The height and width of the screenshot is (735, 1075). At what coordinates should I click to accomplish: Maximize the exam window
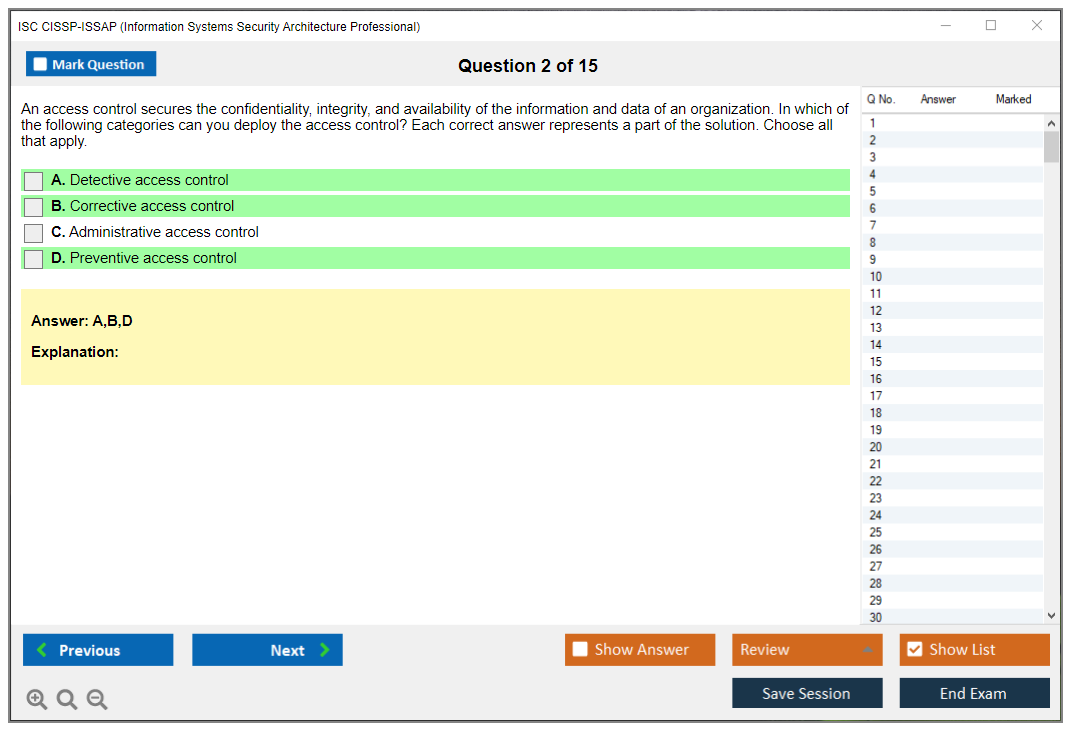tap(991, 26)
